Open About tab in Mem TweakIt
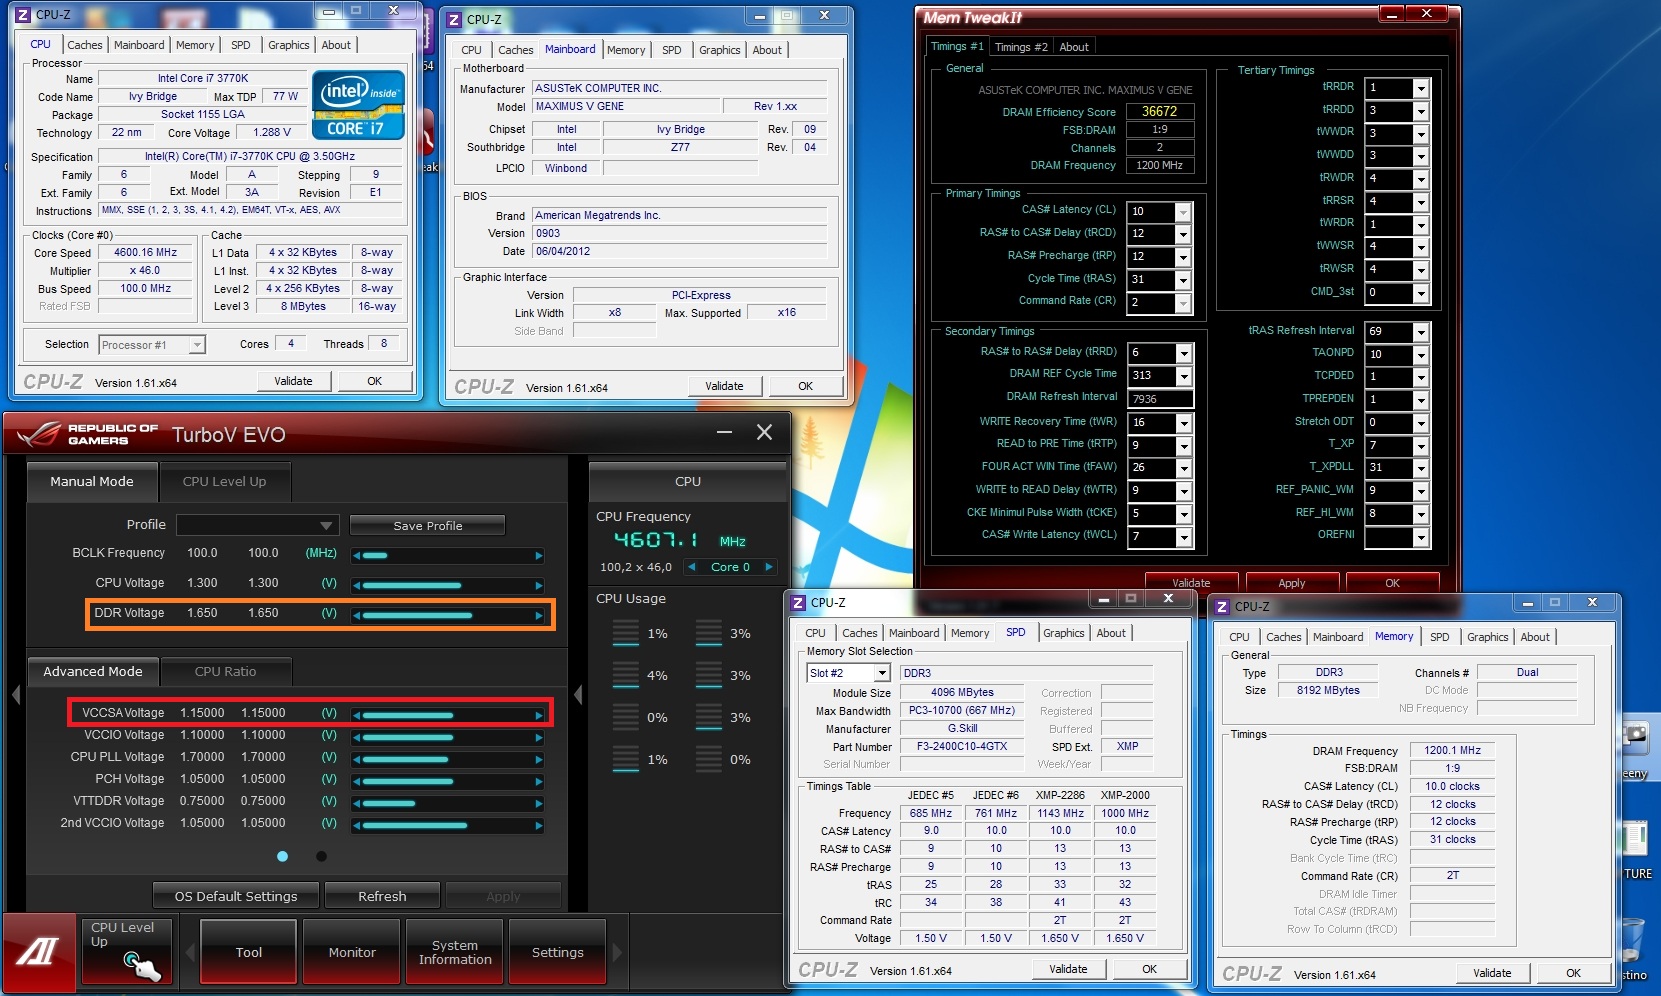1661x996 pixels. click(x=1074, y=47)
